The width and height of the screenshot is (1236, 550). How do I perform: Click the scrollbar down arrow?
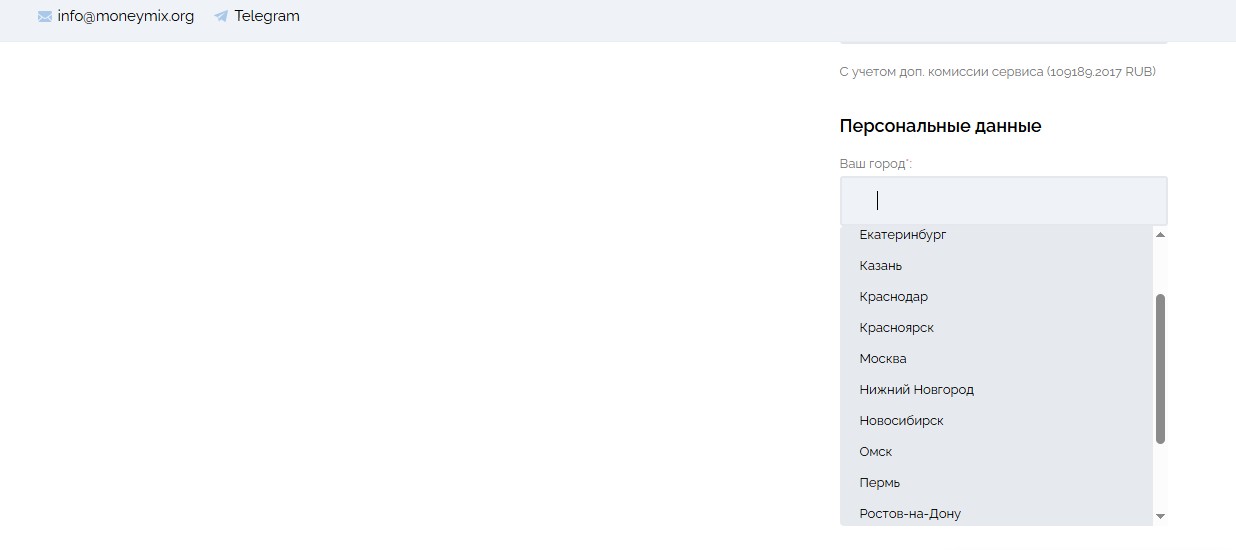pyautogui.click(x=1160, y=516)
